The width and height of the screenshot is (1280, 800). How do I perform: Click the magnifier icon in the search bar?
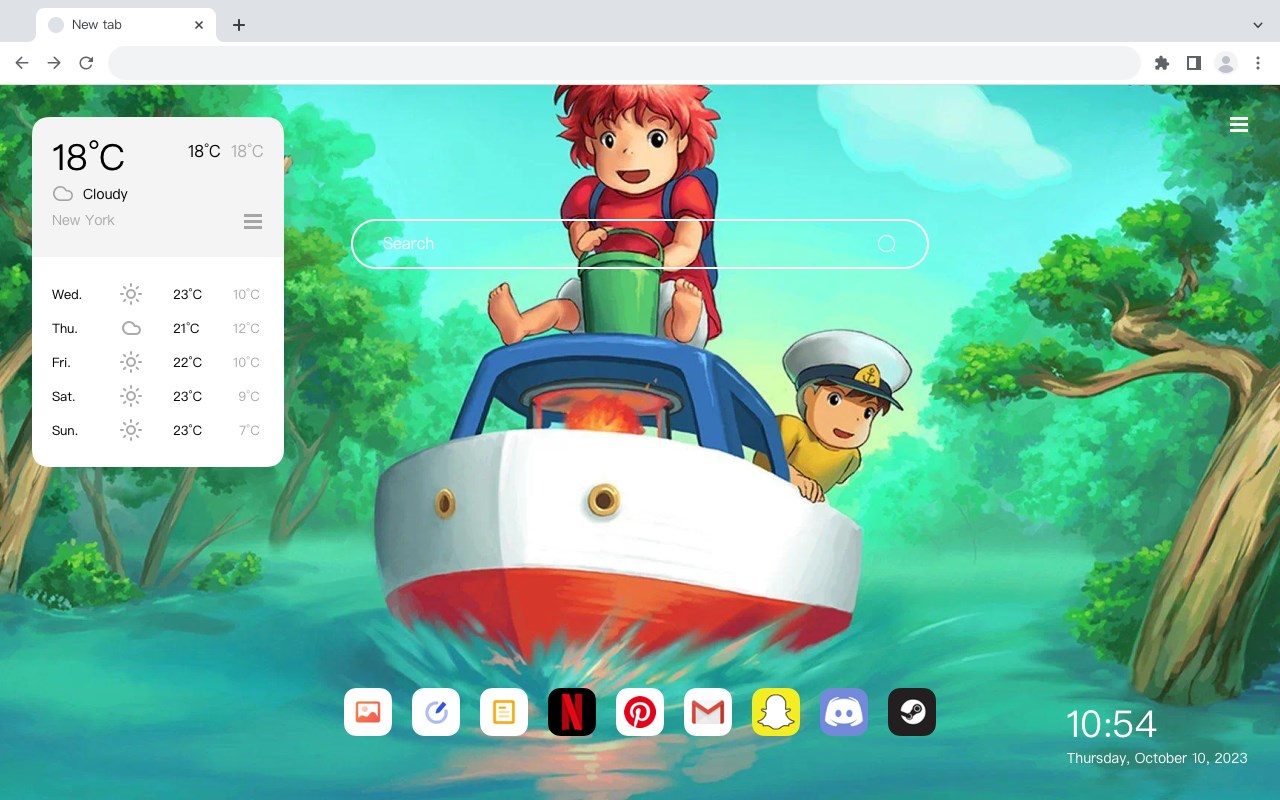pyautogui.click(x=886, y=244)
